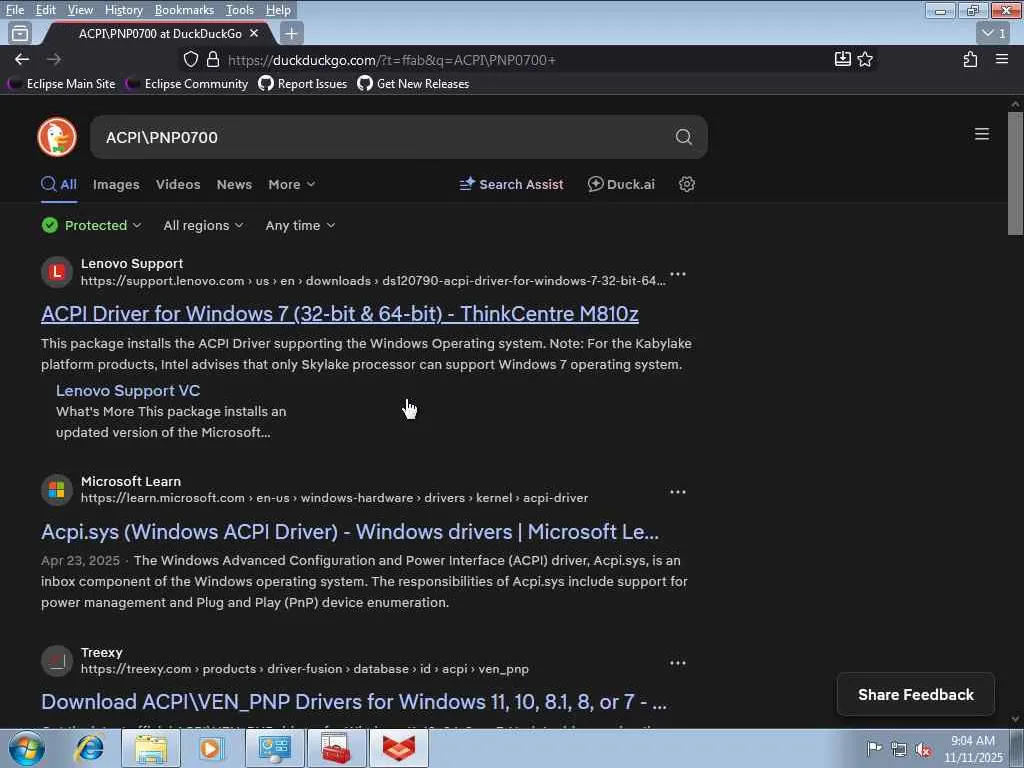The image size is (1024, 768).
Task: Open Report Issues bookmark
Action: point(302,84)
